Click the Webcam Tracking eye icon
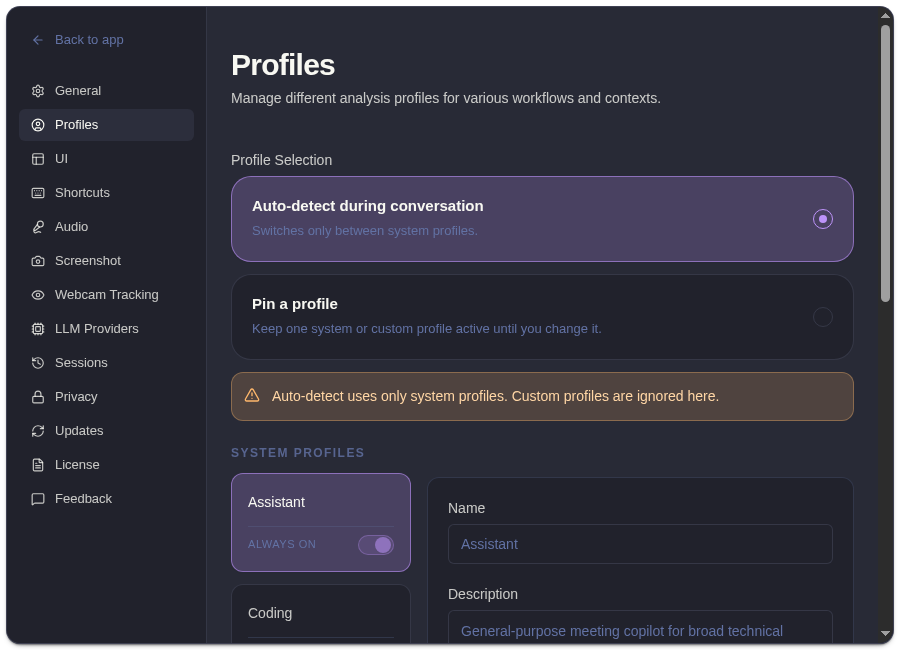The height and width of the screenshot is (650, 900). point(38,295)
